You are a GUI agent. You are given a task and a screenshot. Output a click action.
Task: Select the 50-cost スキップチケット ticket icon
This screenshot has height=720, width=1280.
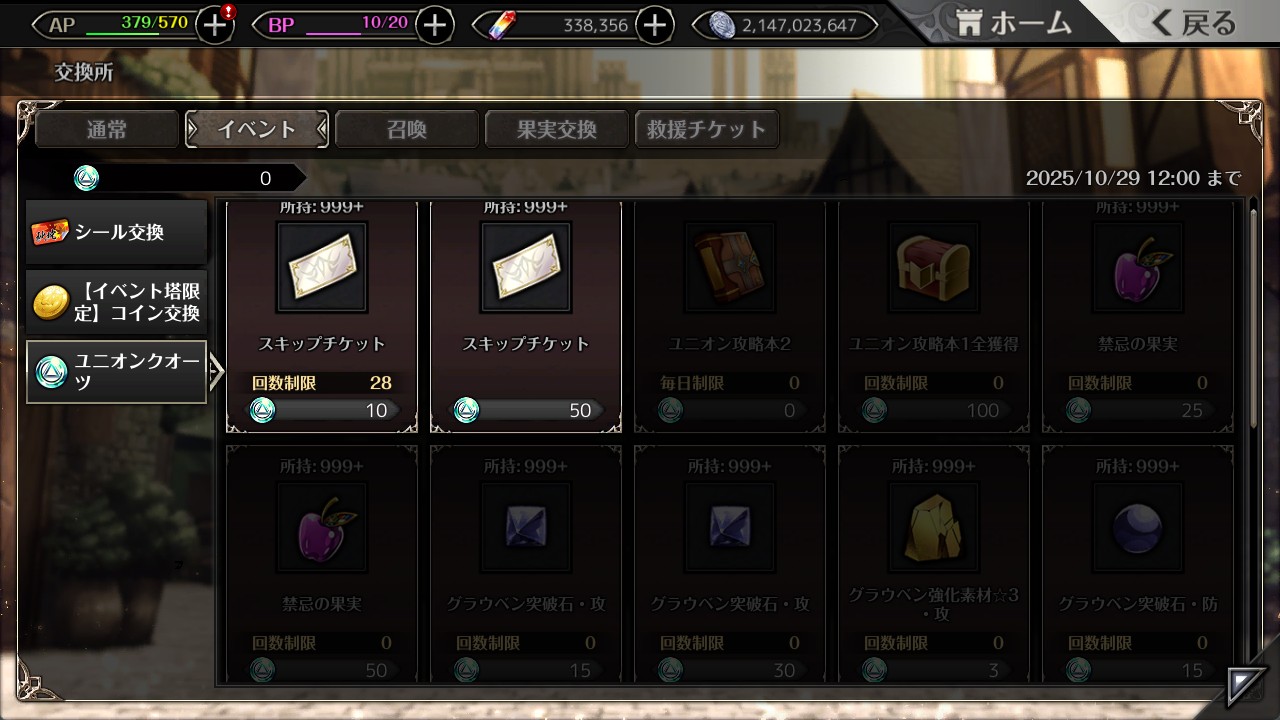pos(526,268)
